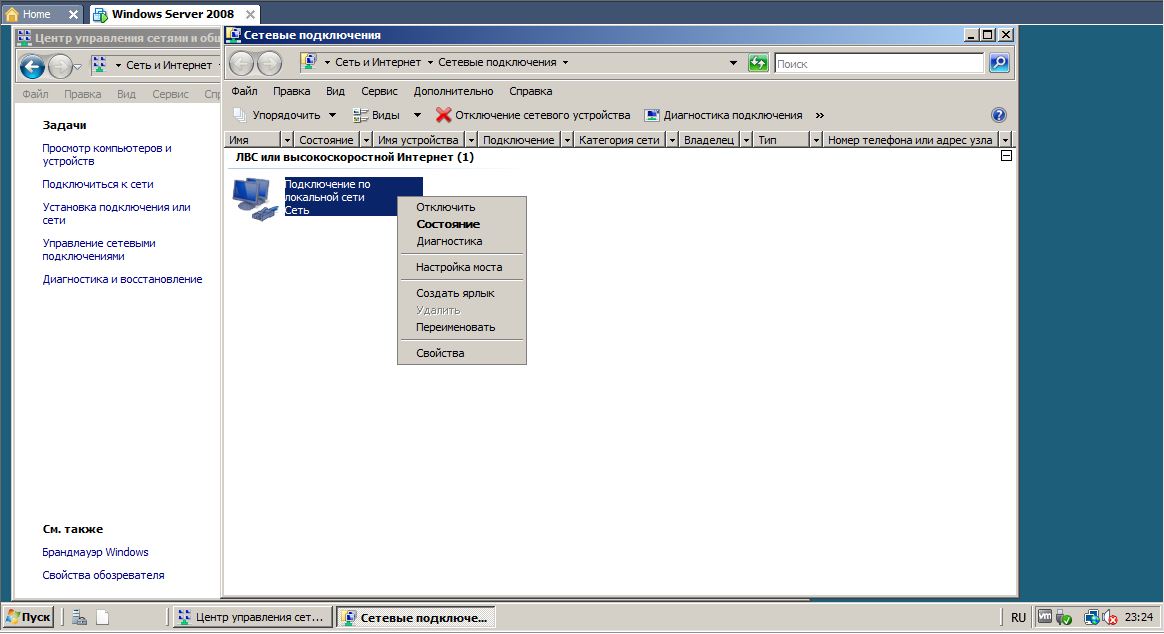This screenshot has height=634, width=1164.
Task: Click the blank document quick launch icon
Action: 102,617
